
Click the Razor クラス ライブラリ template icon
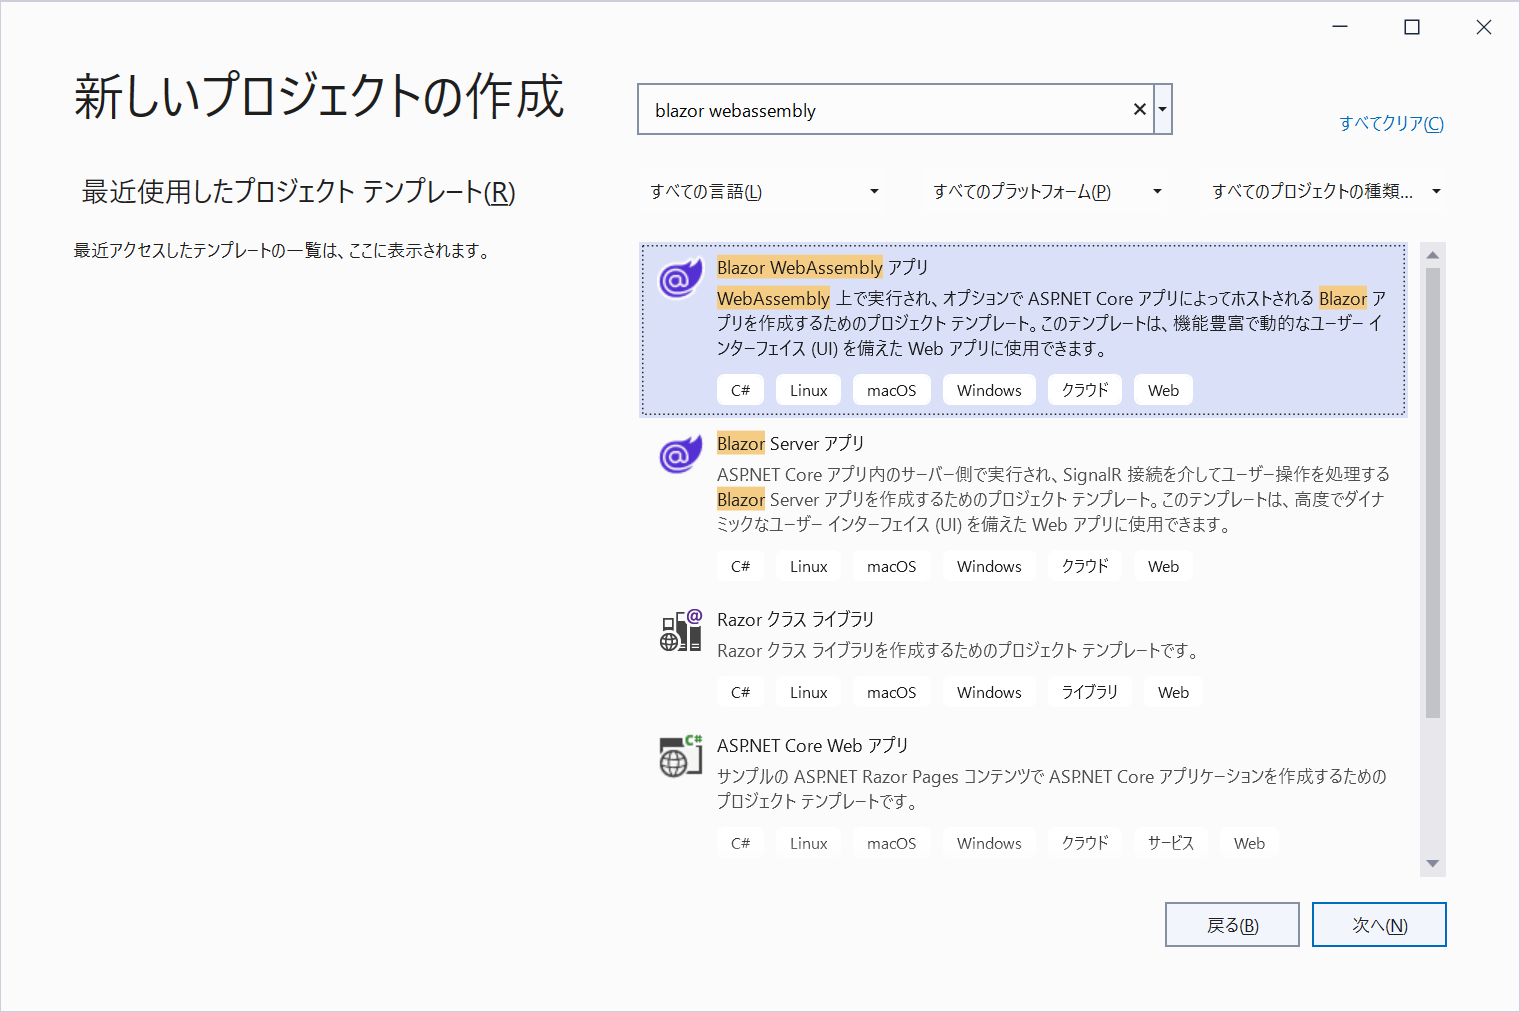click(680, 630)
